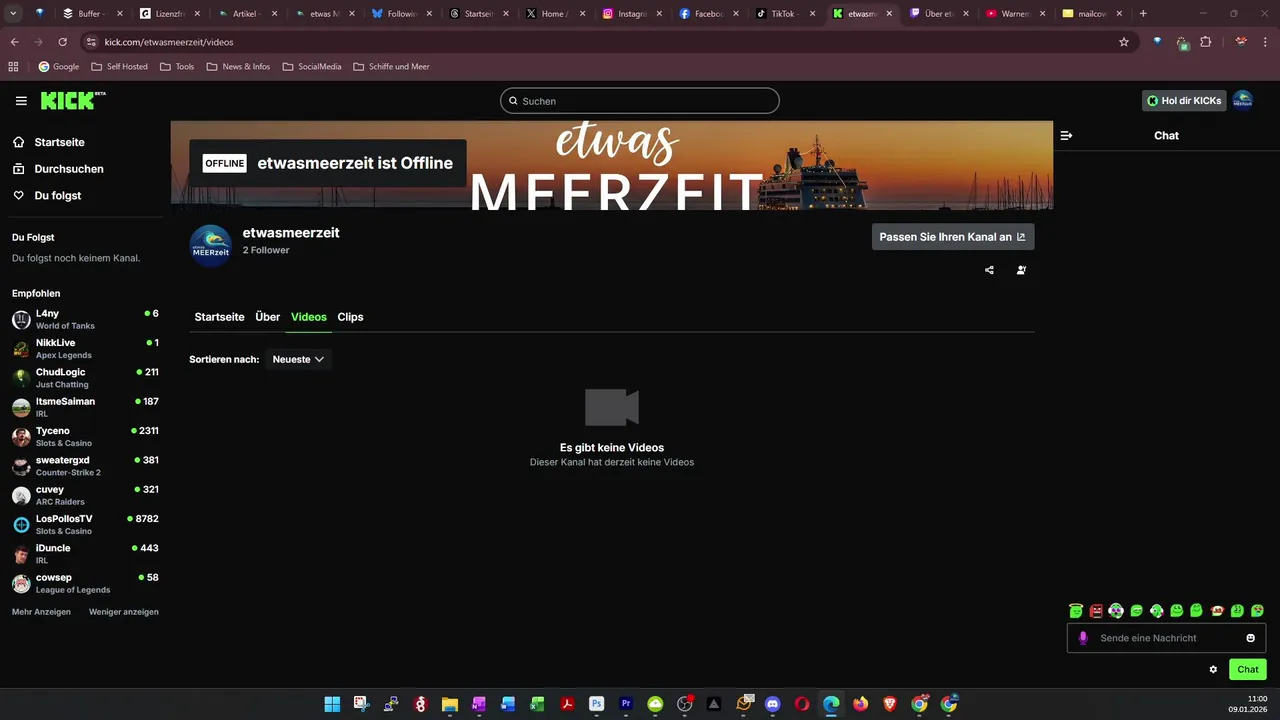The image size is (1280, 720).
Task: Click the search box to search Kick
Action: [639, 101]
